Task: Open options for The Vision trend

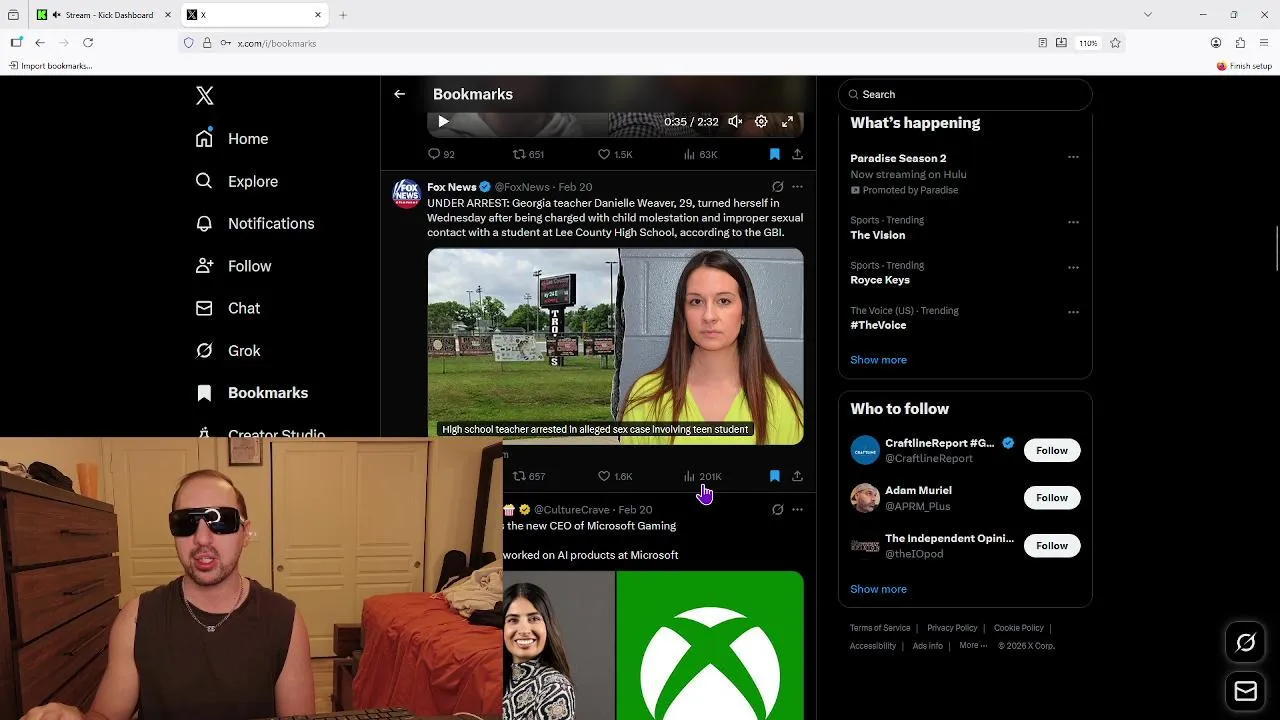Action: pyautogui.click(x=1073, y=222)
